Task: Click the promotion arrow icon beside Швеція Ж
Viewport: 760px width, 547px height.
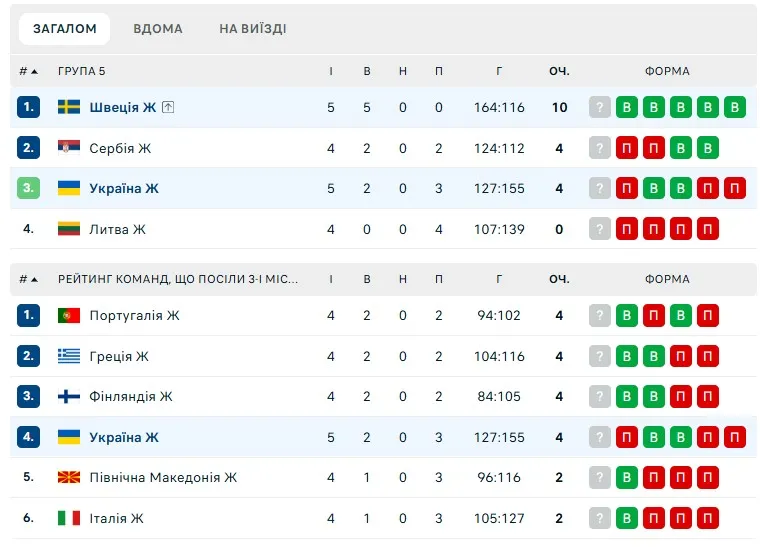Action: (x=168, y=107)
